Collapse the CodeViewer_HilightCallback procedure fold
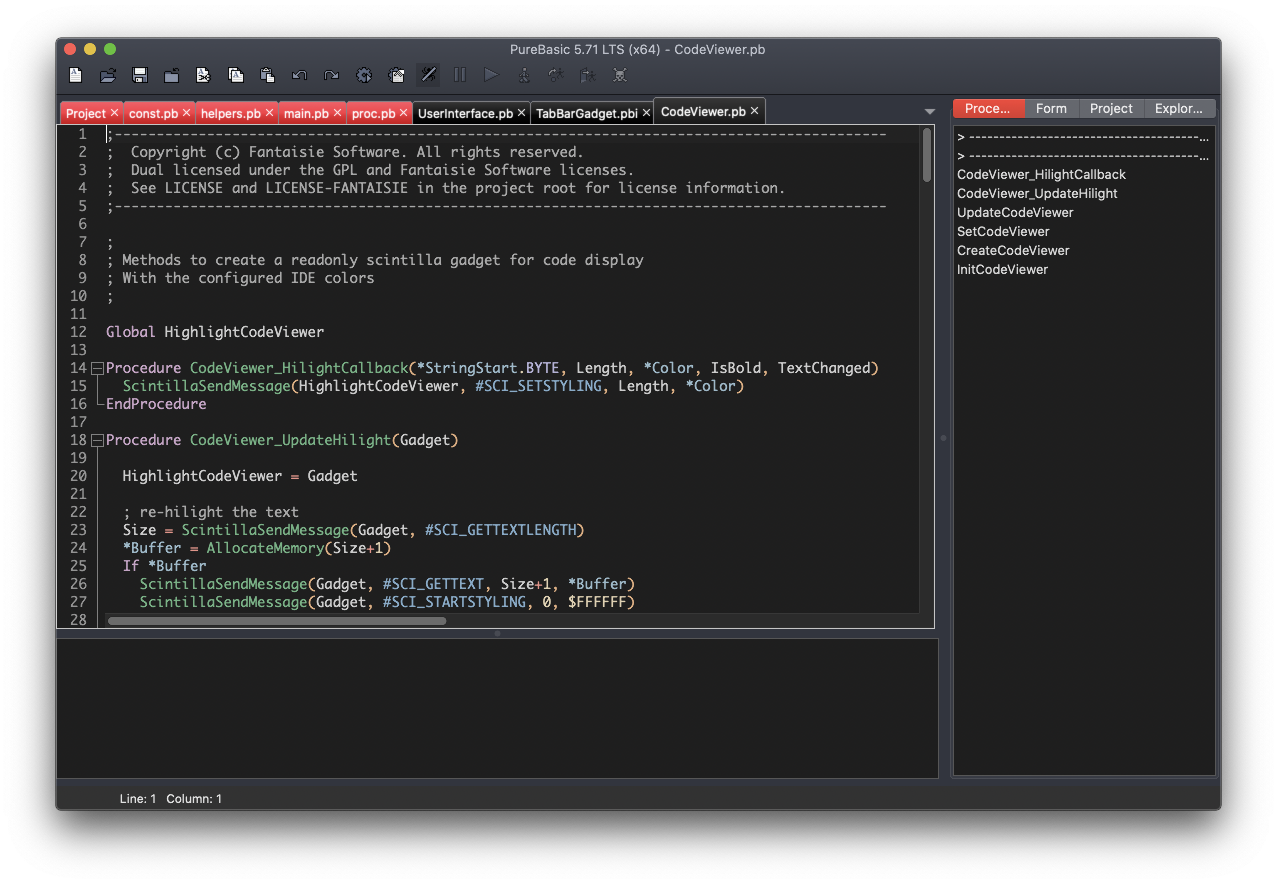The width and height of the screenshot is (1277, 884). (97, 368)
